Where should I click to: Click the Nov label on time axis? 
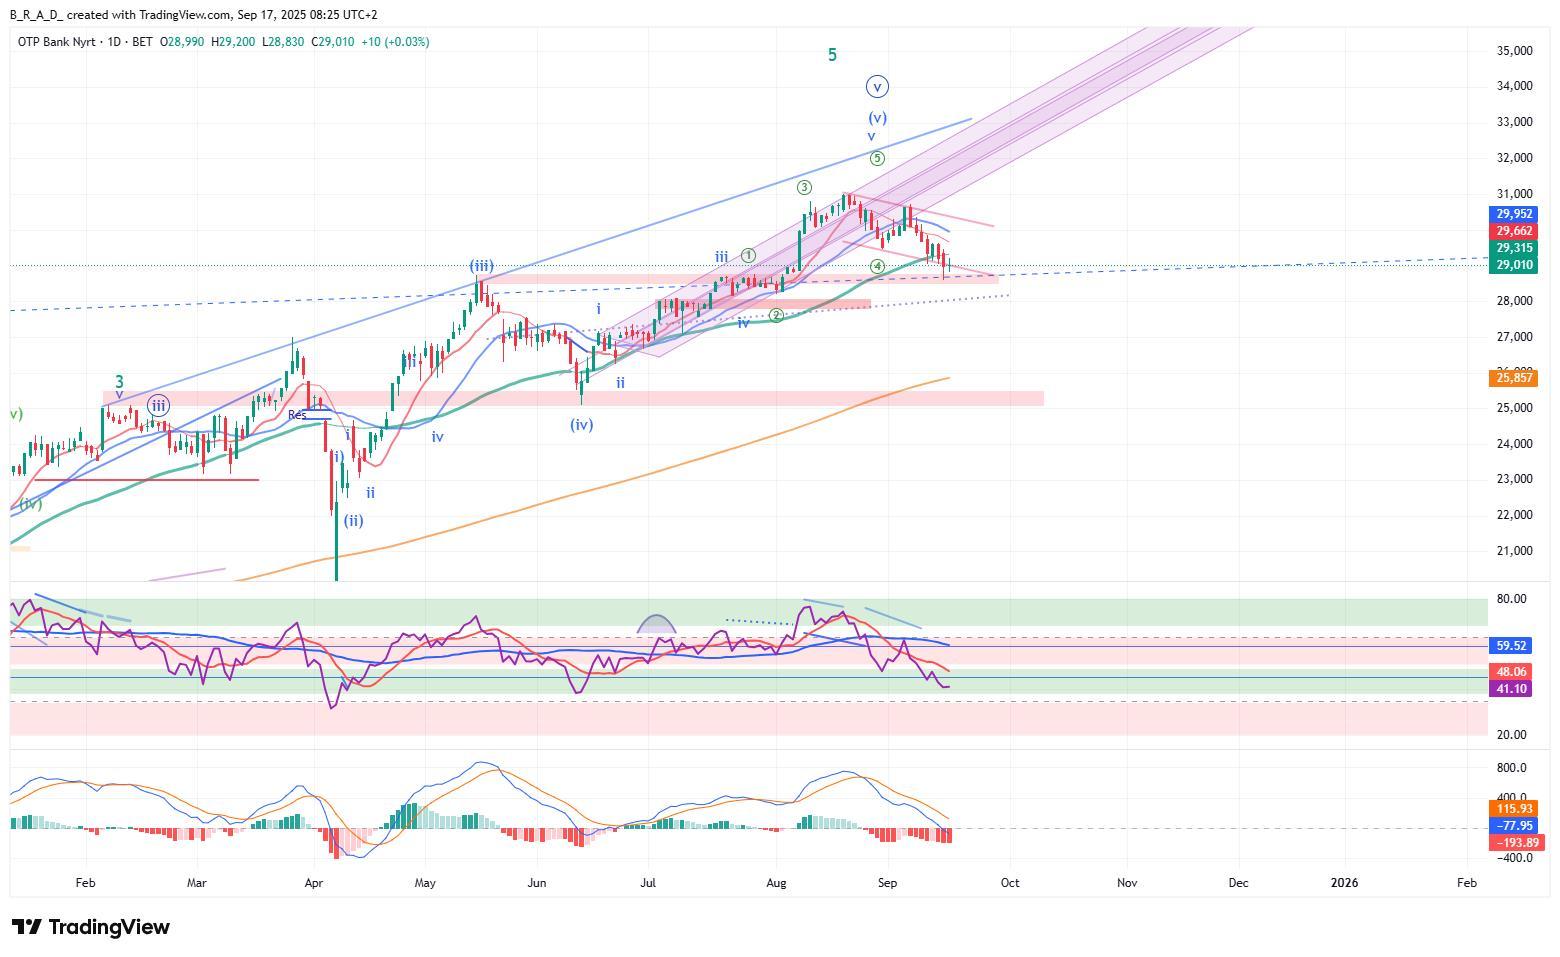point(1127,883)
